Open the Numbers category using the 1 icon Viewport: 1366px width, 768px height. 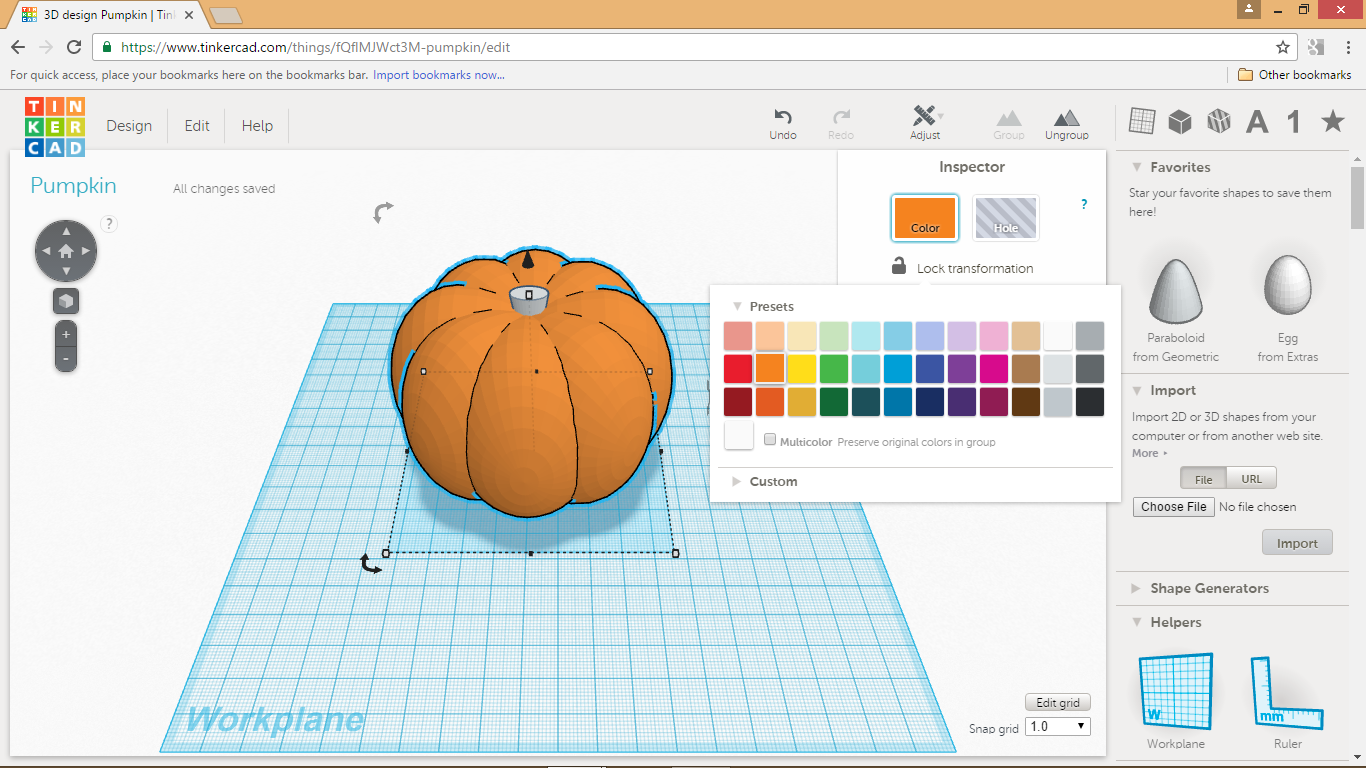tap(1291, 121)
